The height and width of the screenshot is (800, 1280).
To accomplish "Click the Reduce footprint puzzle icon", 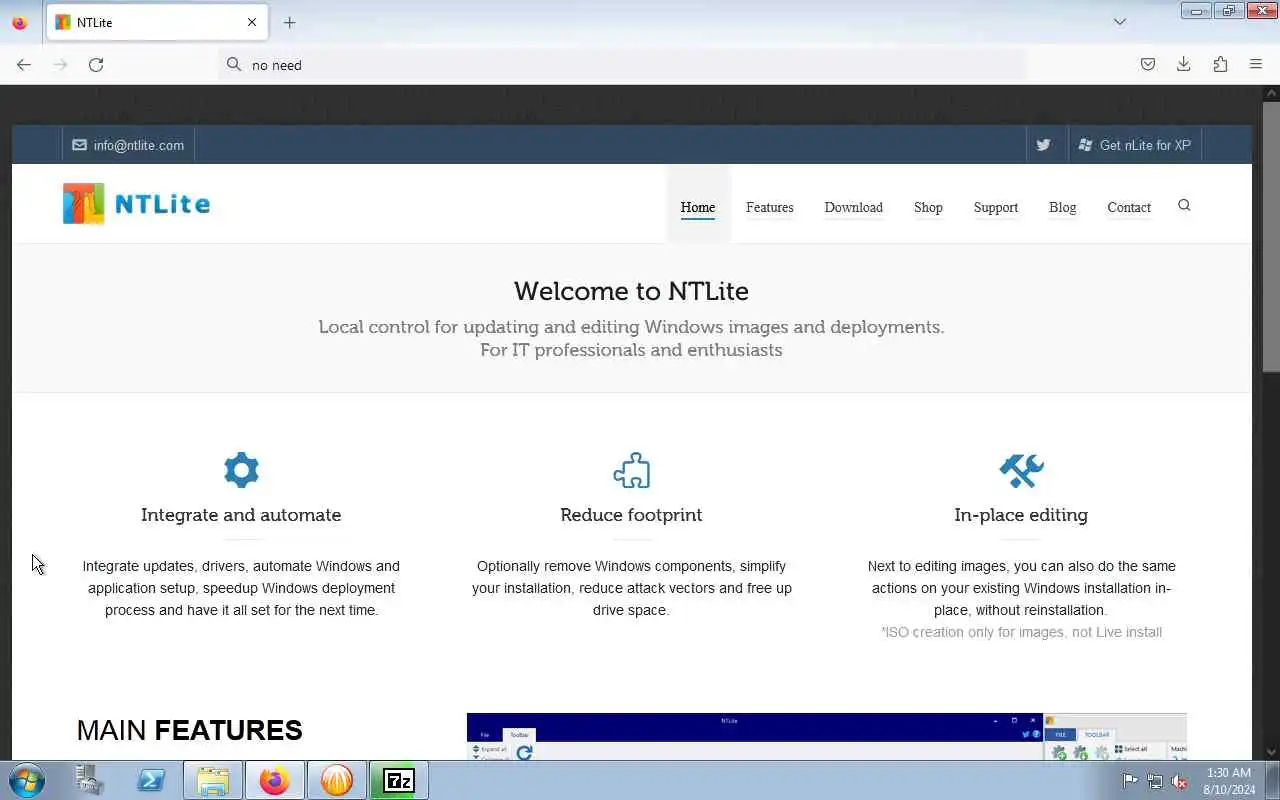I will (x=631, y=470).
